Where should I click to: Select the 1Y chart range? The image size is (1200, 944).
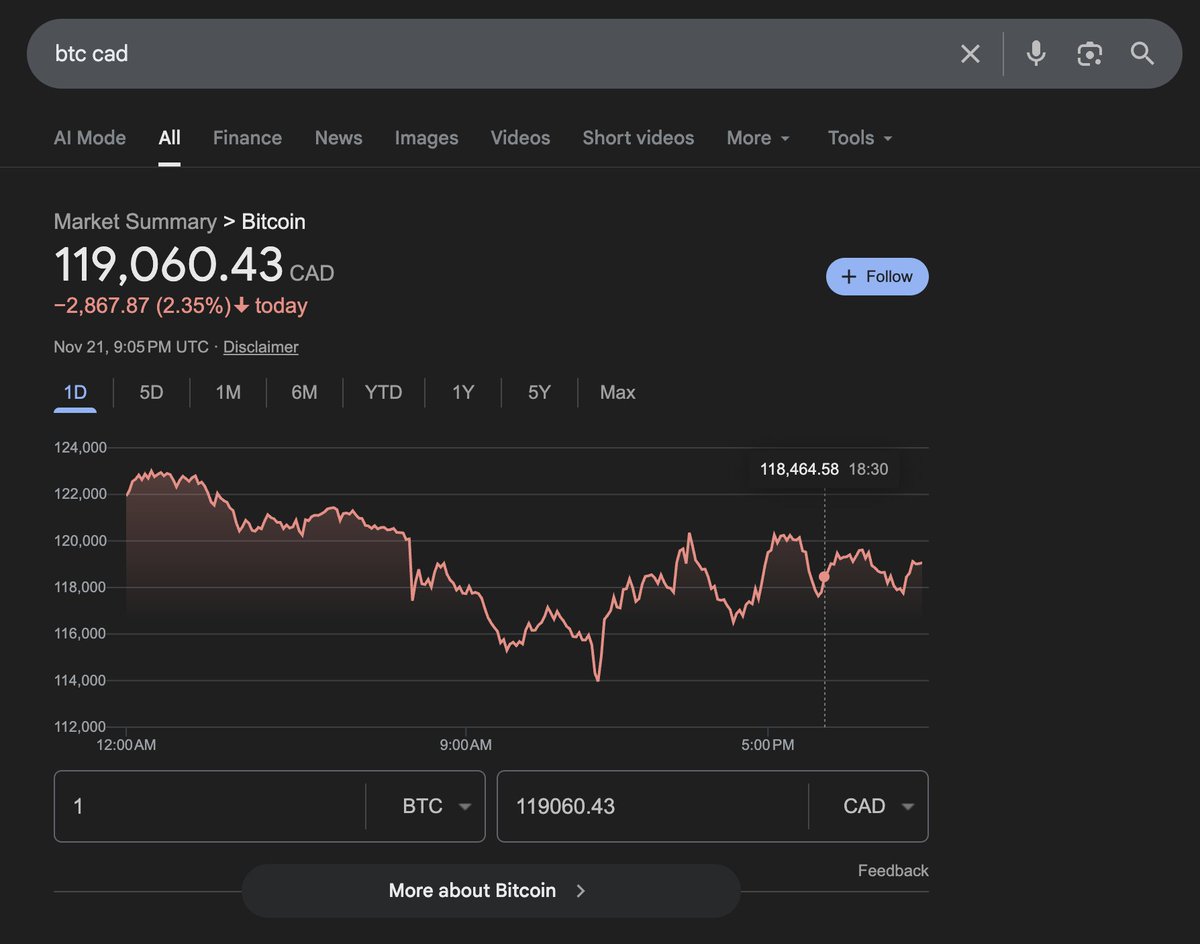tap(463, 393)
